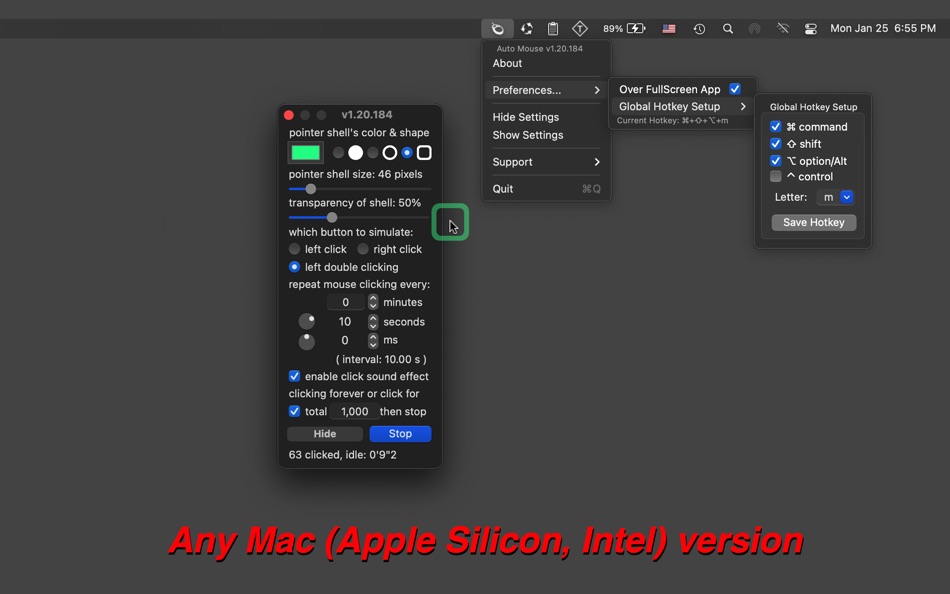950x594 pixels.
Task: Open About from Auto Mouse menu
Action: point(507,64)
